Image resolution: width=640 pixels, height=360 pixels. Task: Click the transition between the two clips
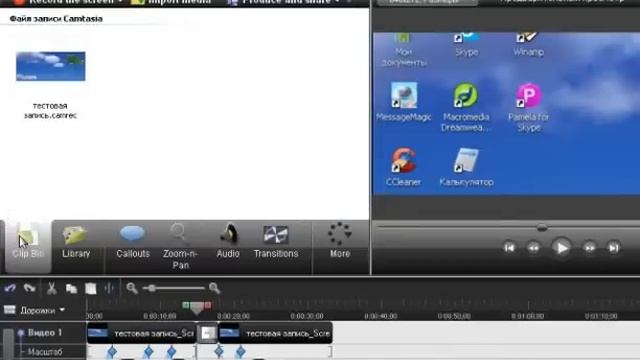point(207,333)
